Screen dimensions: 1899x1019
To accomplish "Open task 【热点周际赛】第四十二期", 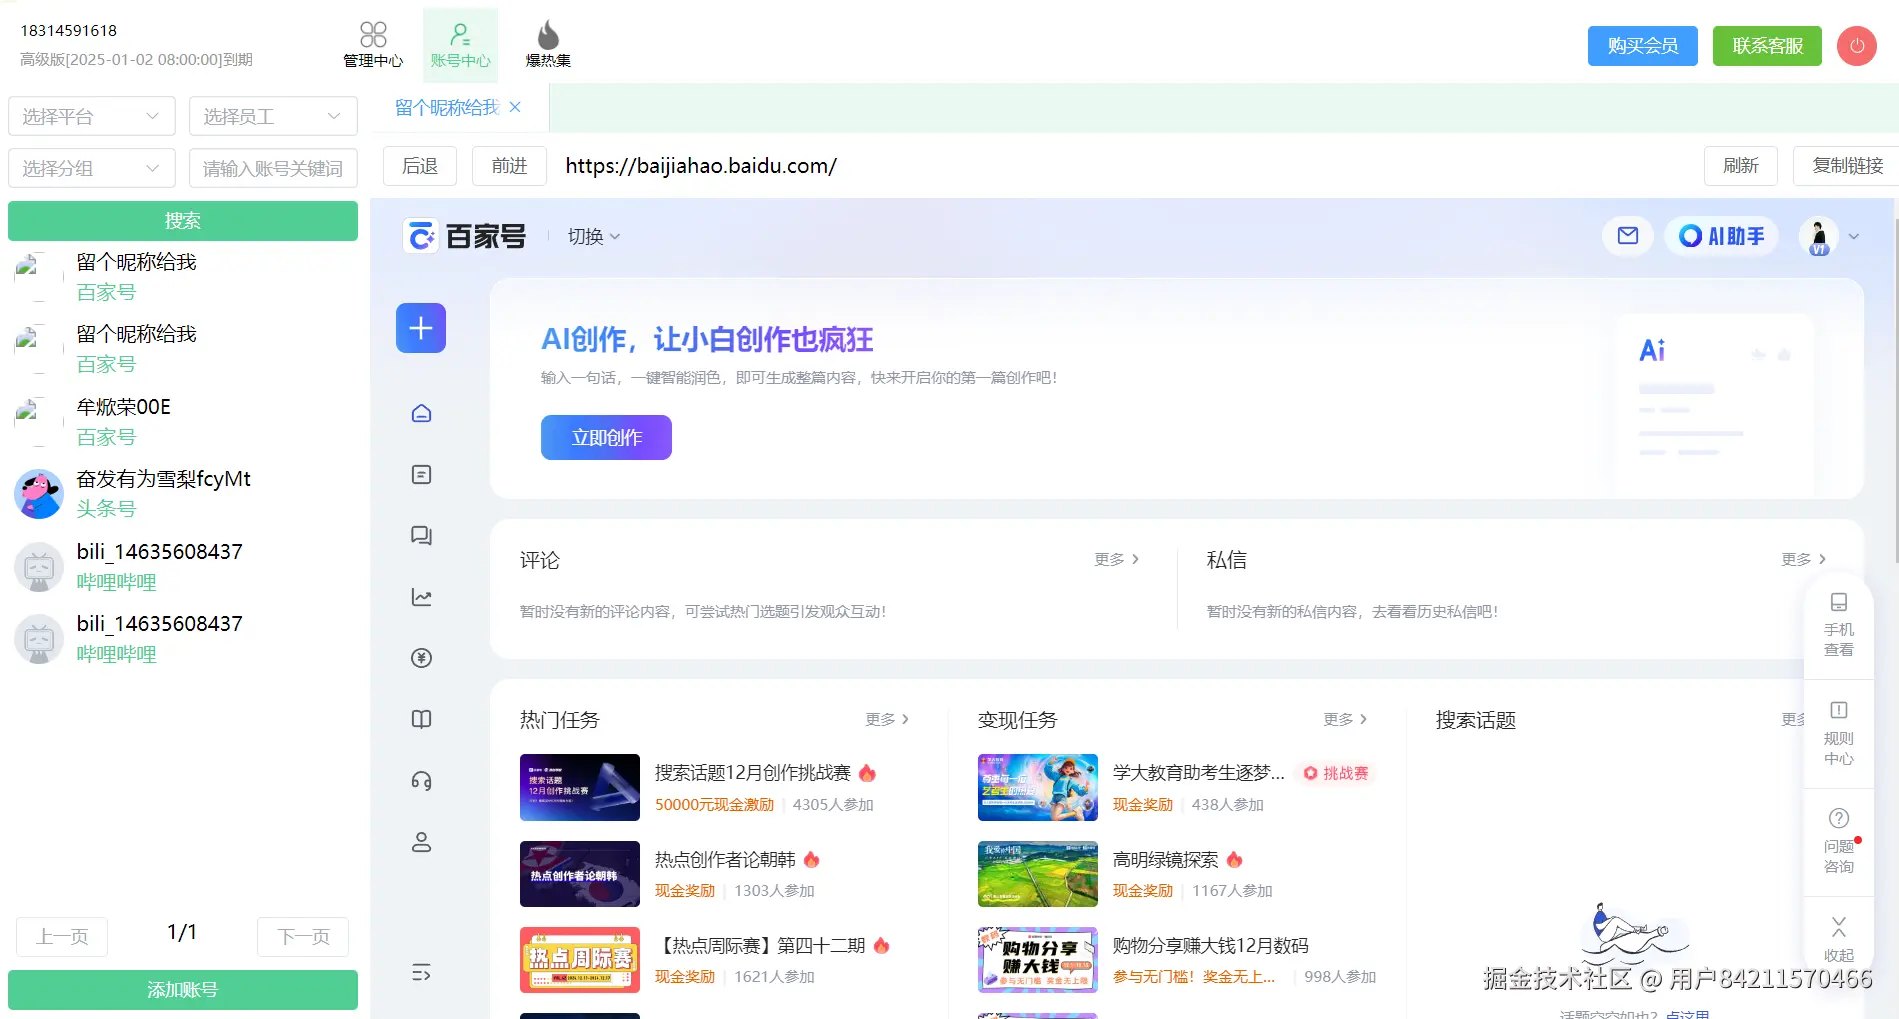I will [x=761, y=946].
